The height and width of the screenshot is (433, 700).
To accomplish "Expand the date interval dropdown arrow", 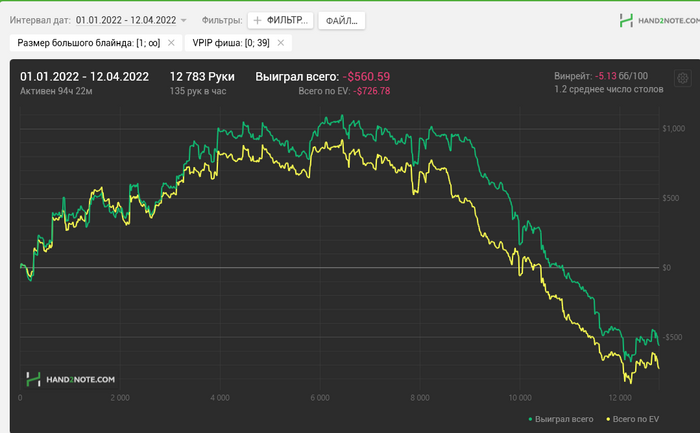I will coord(183,21).
